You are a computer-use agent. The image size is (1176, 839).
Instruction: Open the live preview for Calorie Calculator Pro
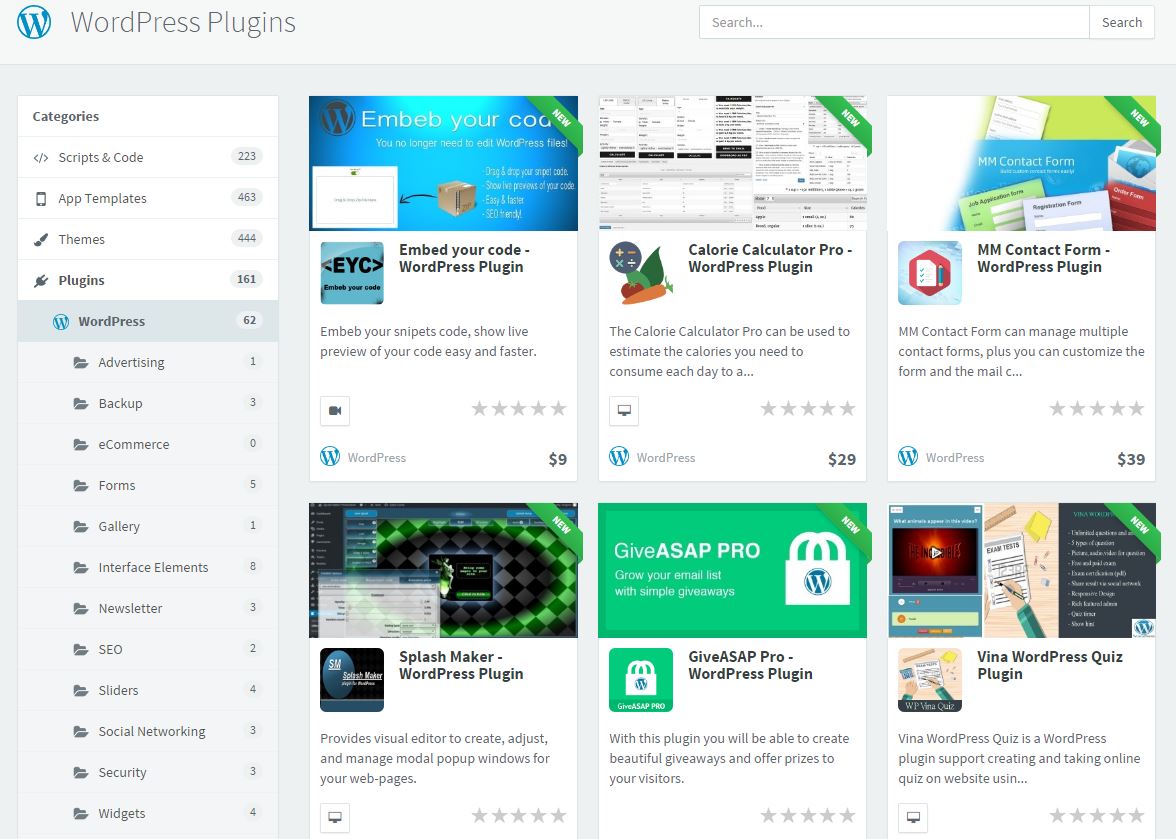point(624,411)
